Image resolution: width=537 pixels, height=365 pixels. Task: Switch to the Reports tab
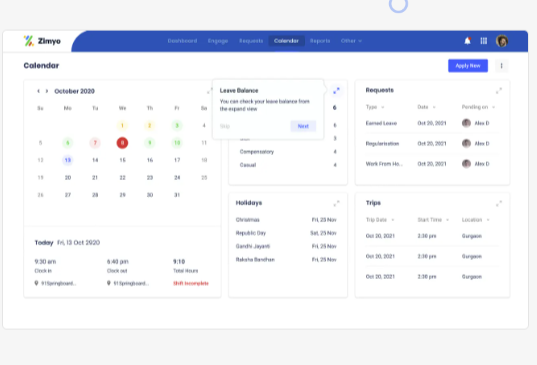coord(320,41)
